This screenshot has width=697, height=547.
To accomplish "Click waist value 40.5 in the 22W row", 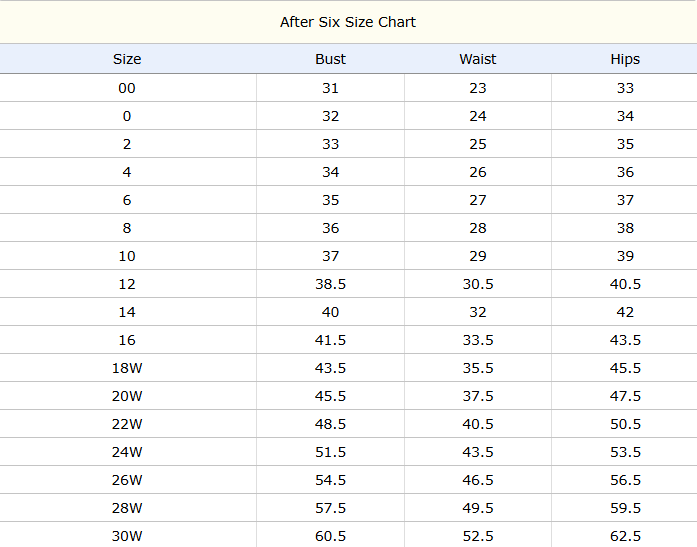I will tap(478, 424).
